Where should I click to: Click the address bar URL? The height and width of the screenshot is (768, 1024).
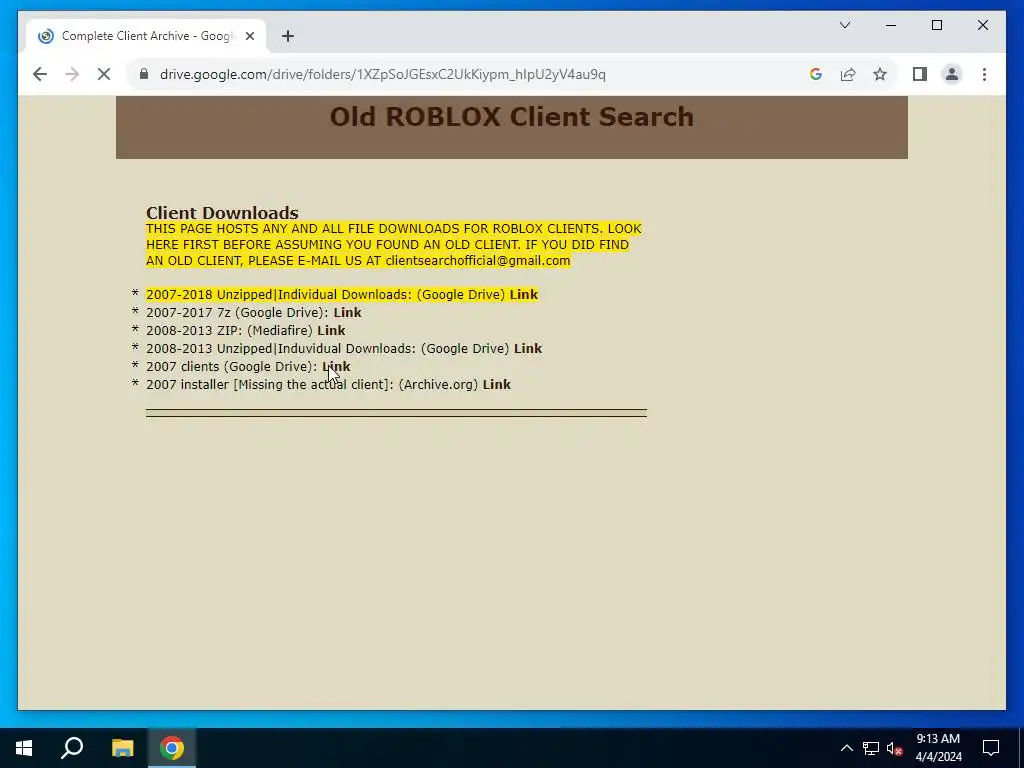(x=383, y=74)
